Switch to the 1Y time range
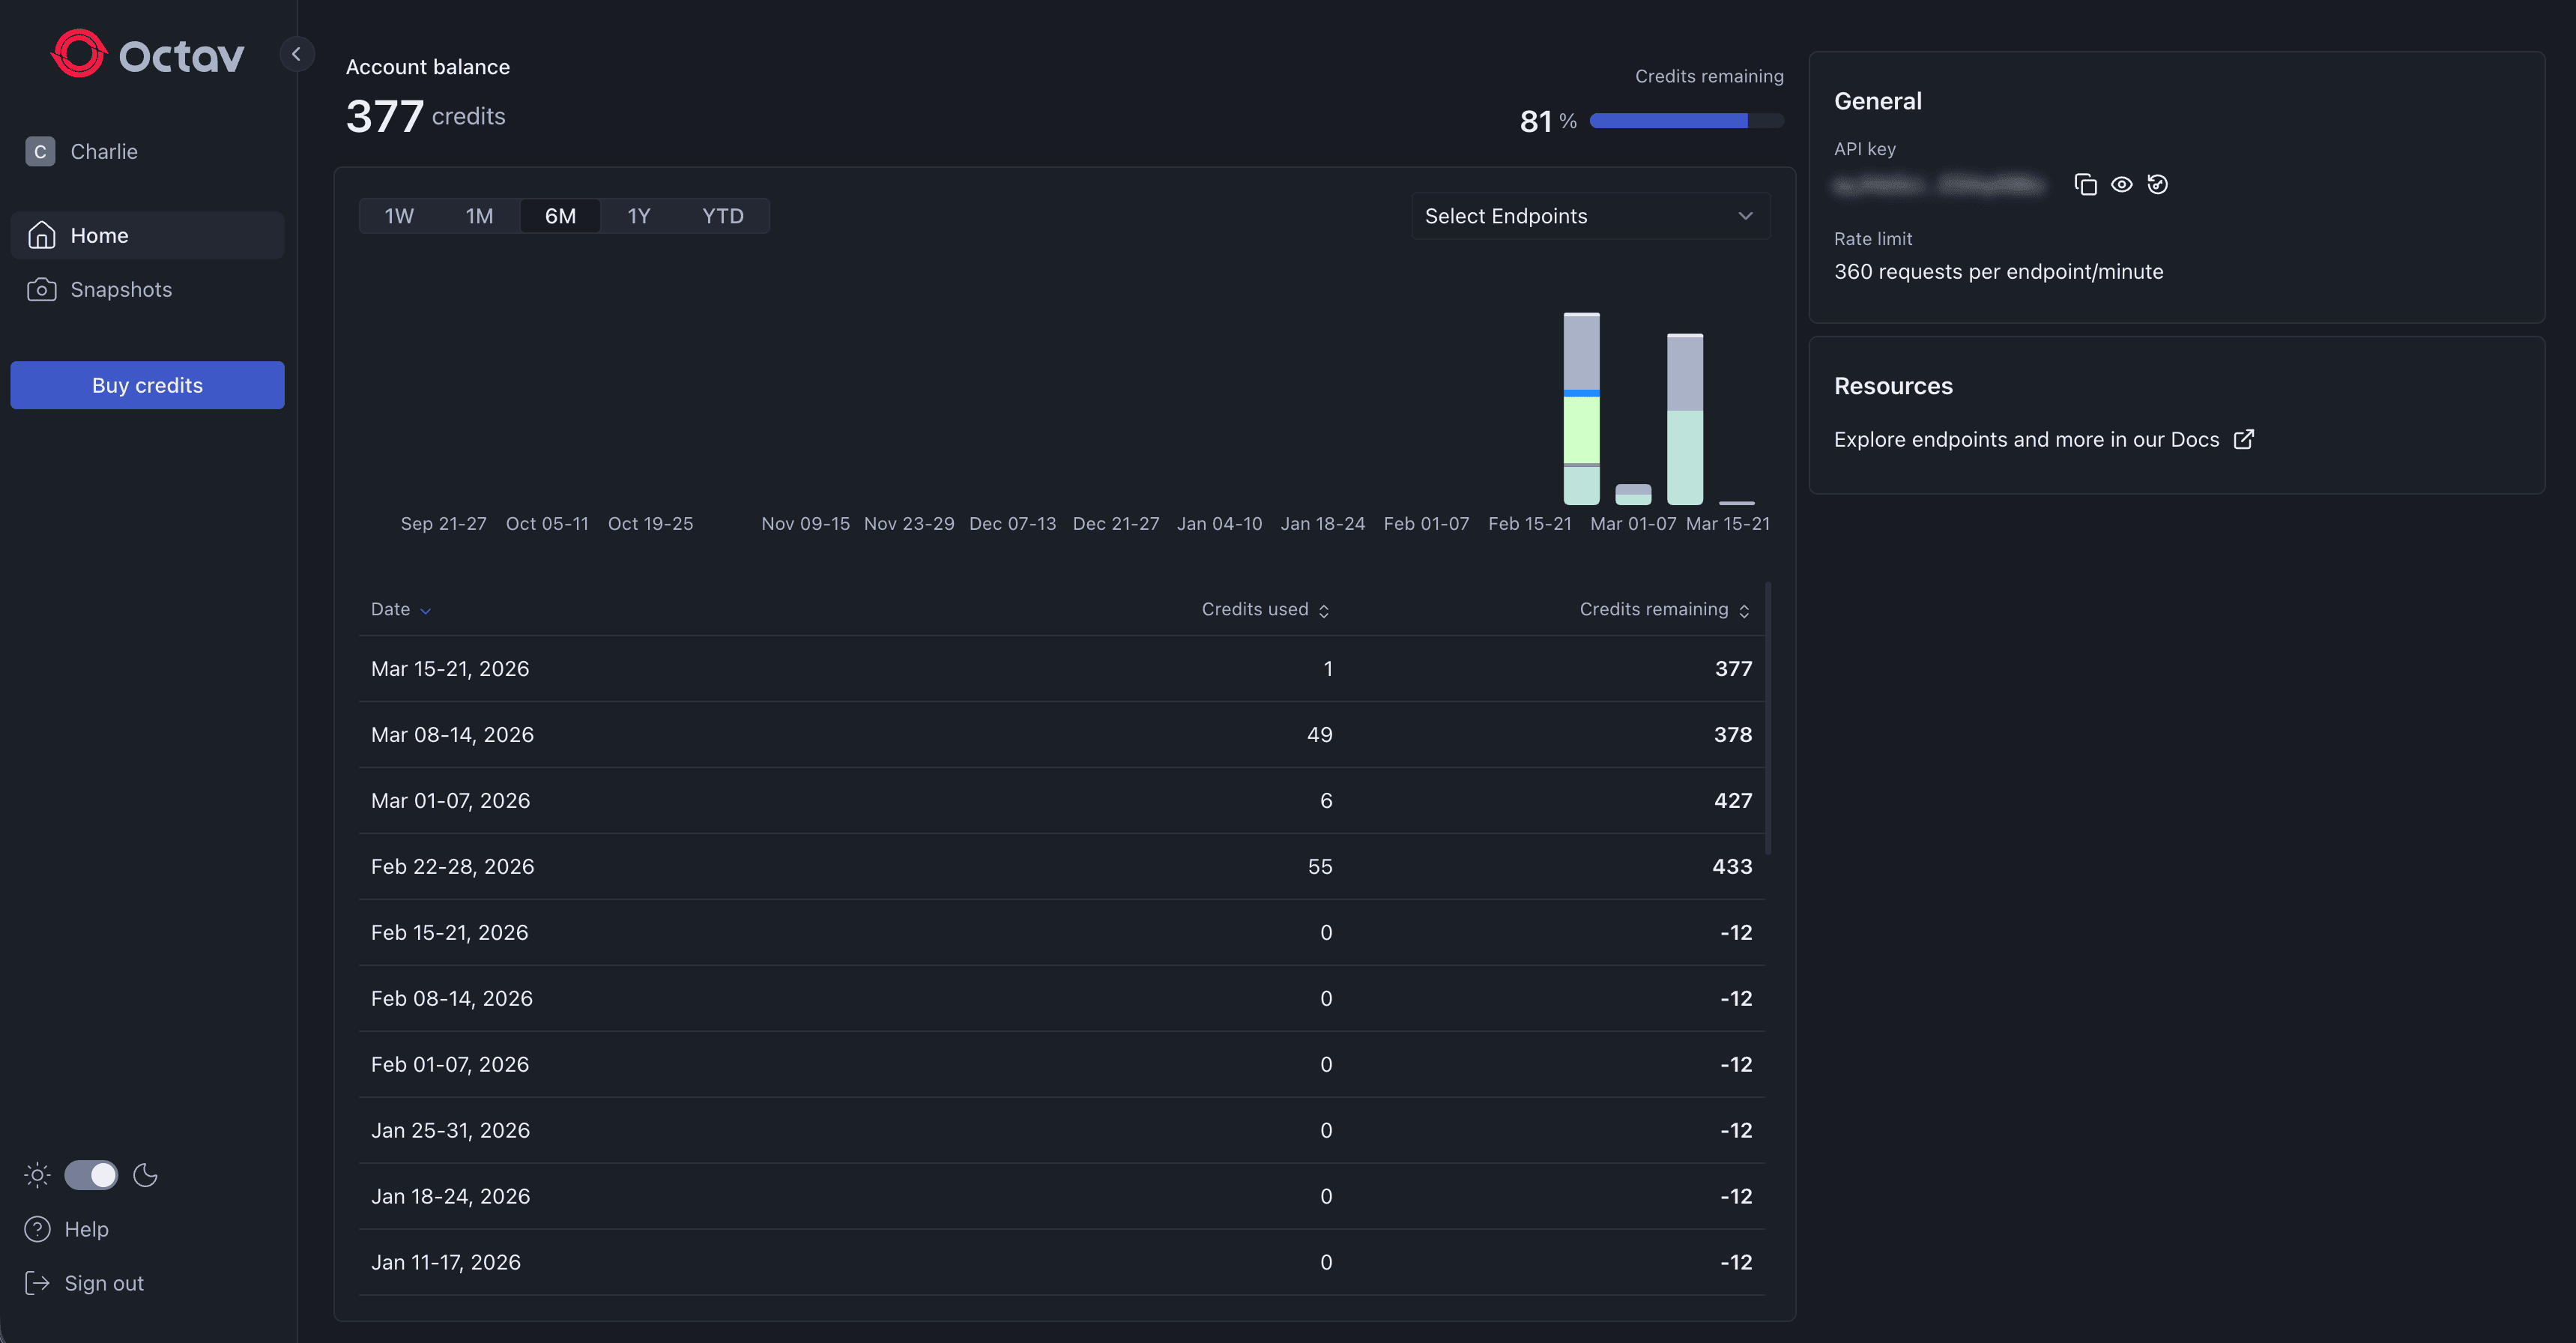The height and width of the screenshot is (1343, 2576). pos(639,215)
